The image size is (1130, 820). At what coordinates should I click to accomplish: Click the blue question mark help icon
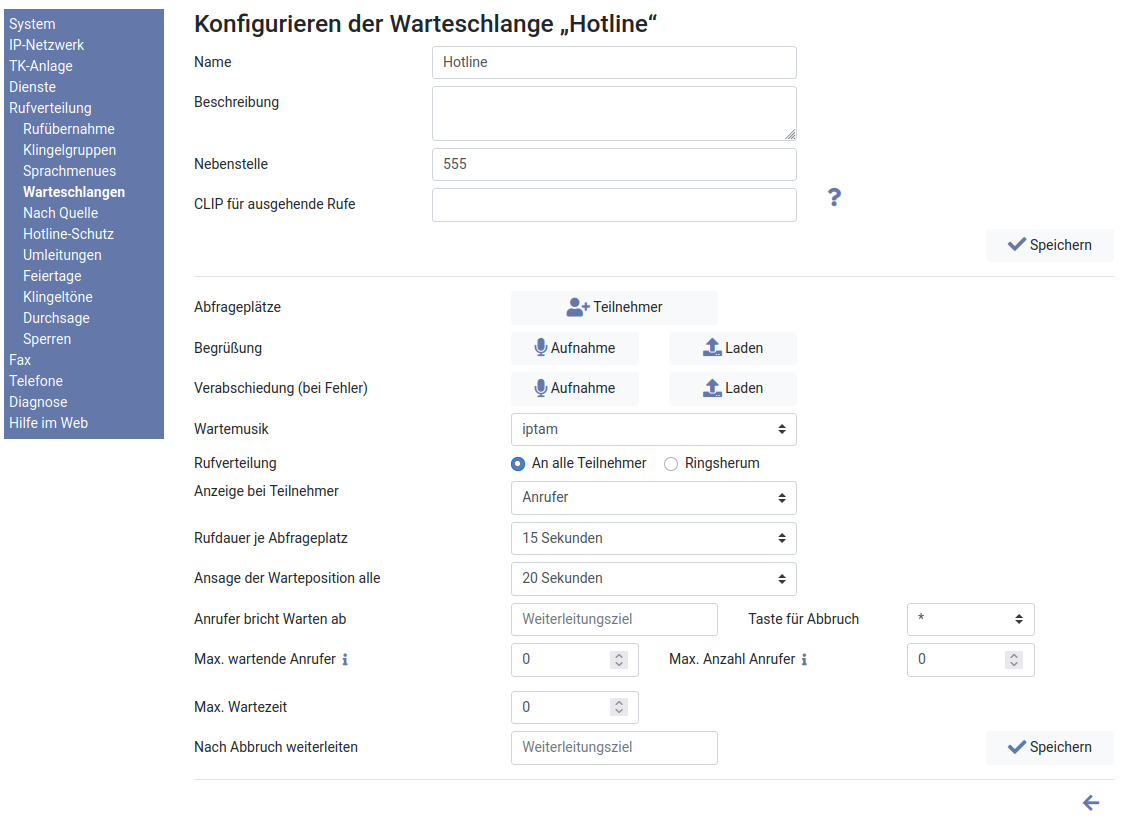click(834, 198)
